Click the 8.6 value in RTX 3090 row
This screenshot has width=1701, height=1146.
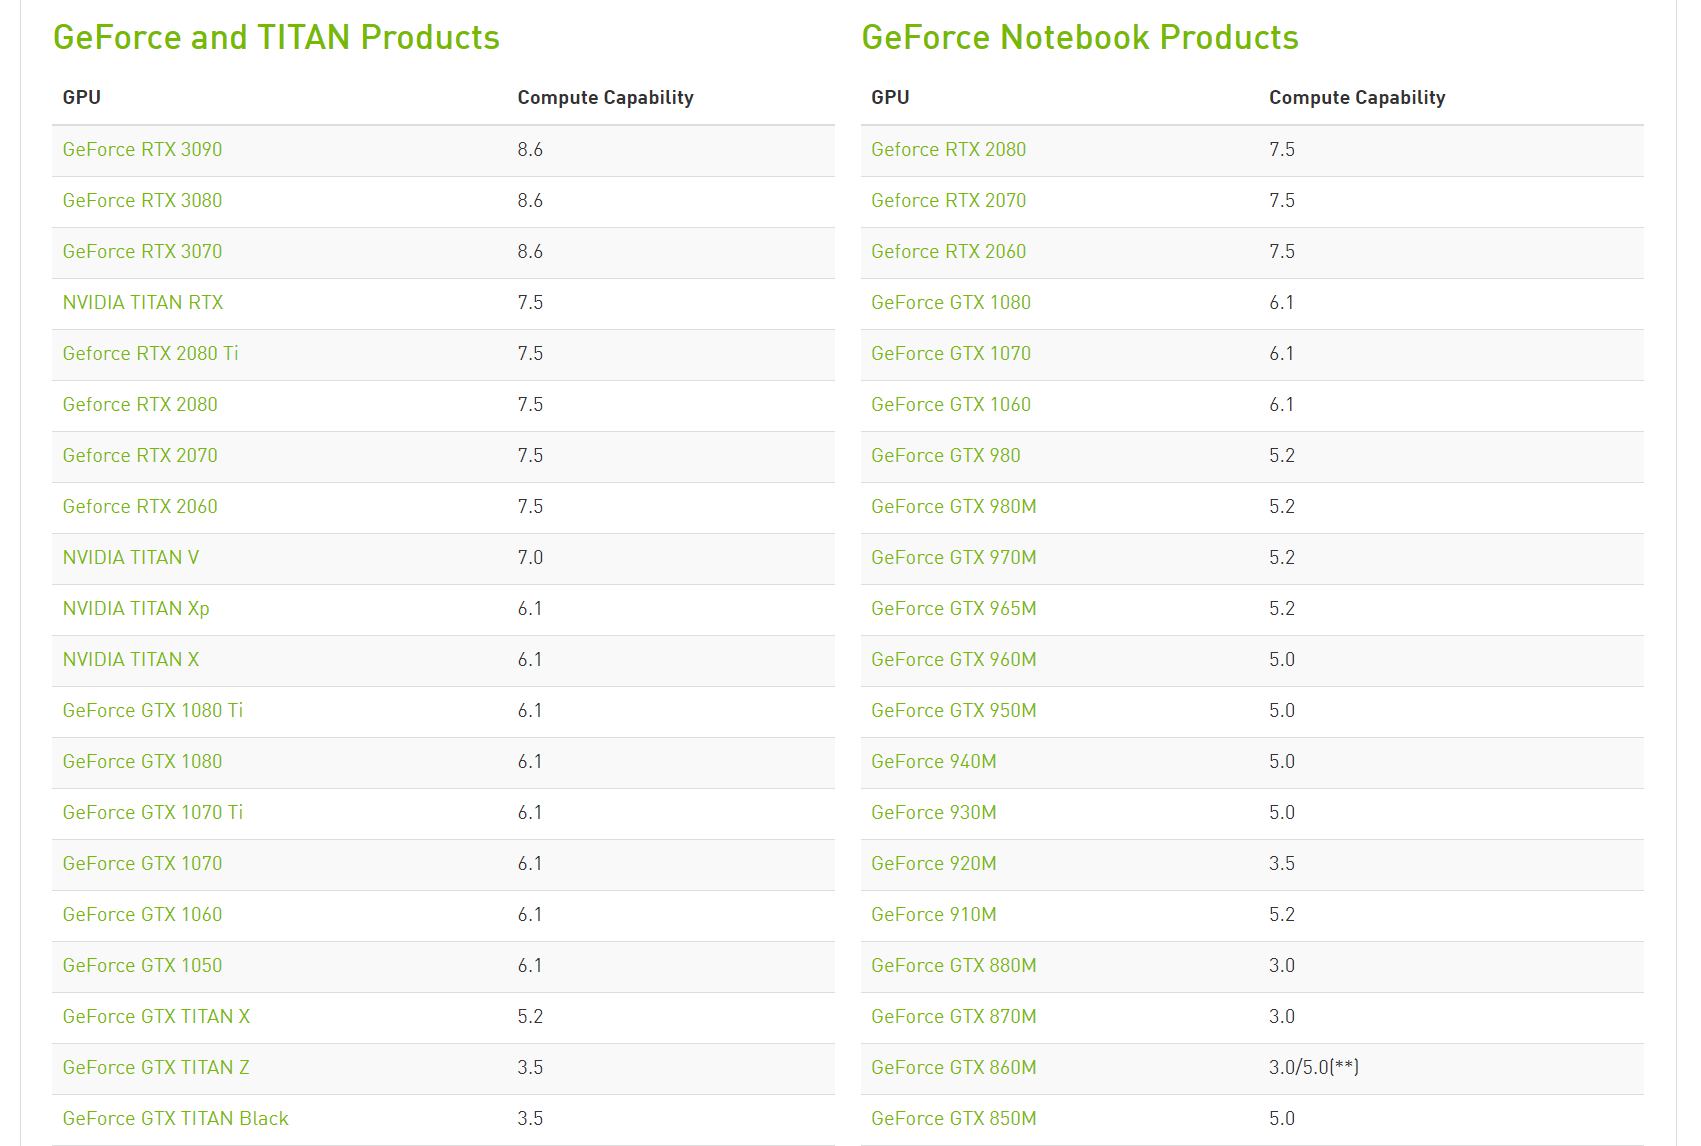click(530, 150)
